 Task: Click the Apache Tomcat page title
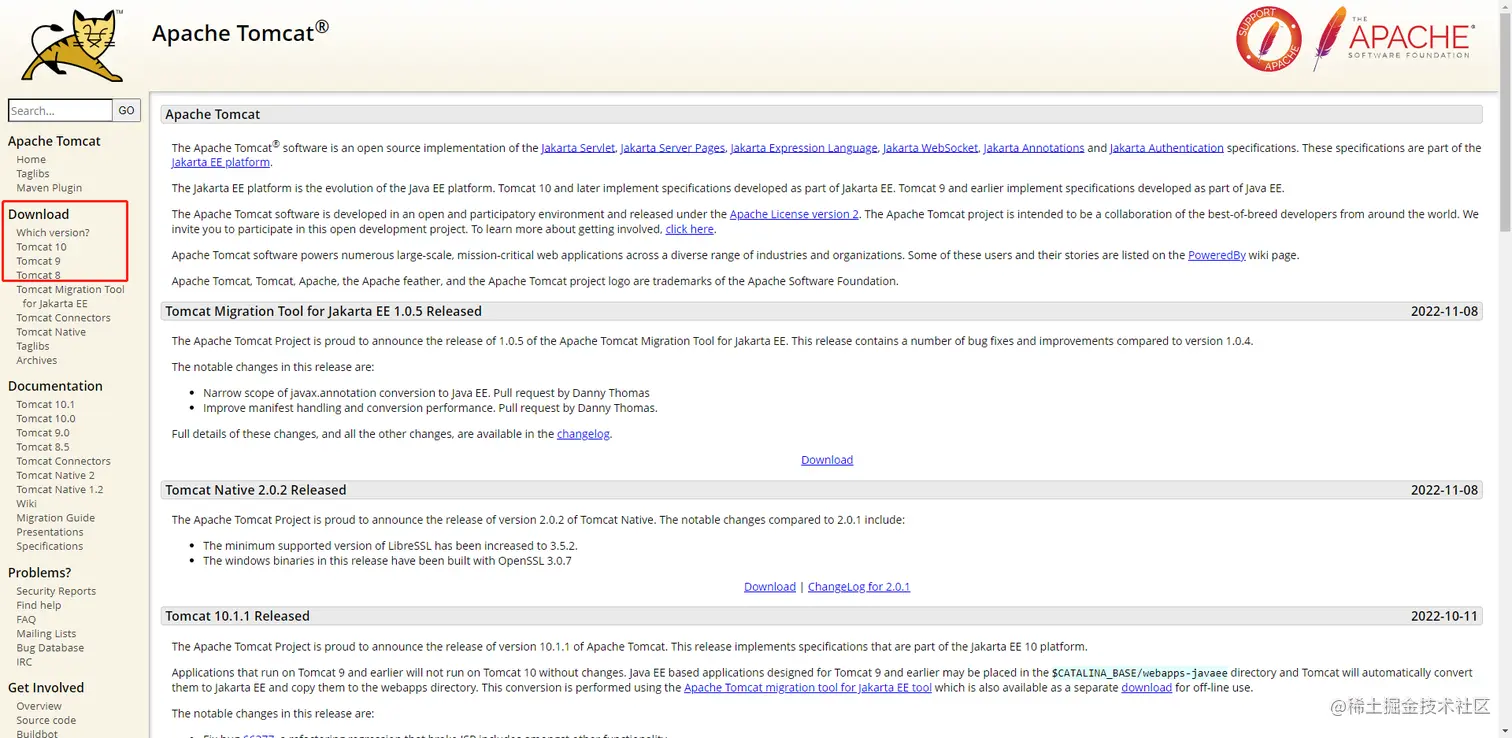click(240, 32)
